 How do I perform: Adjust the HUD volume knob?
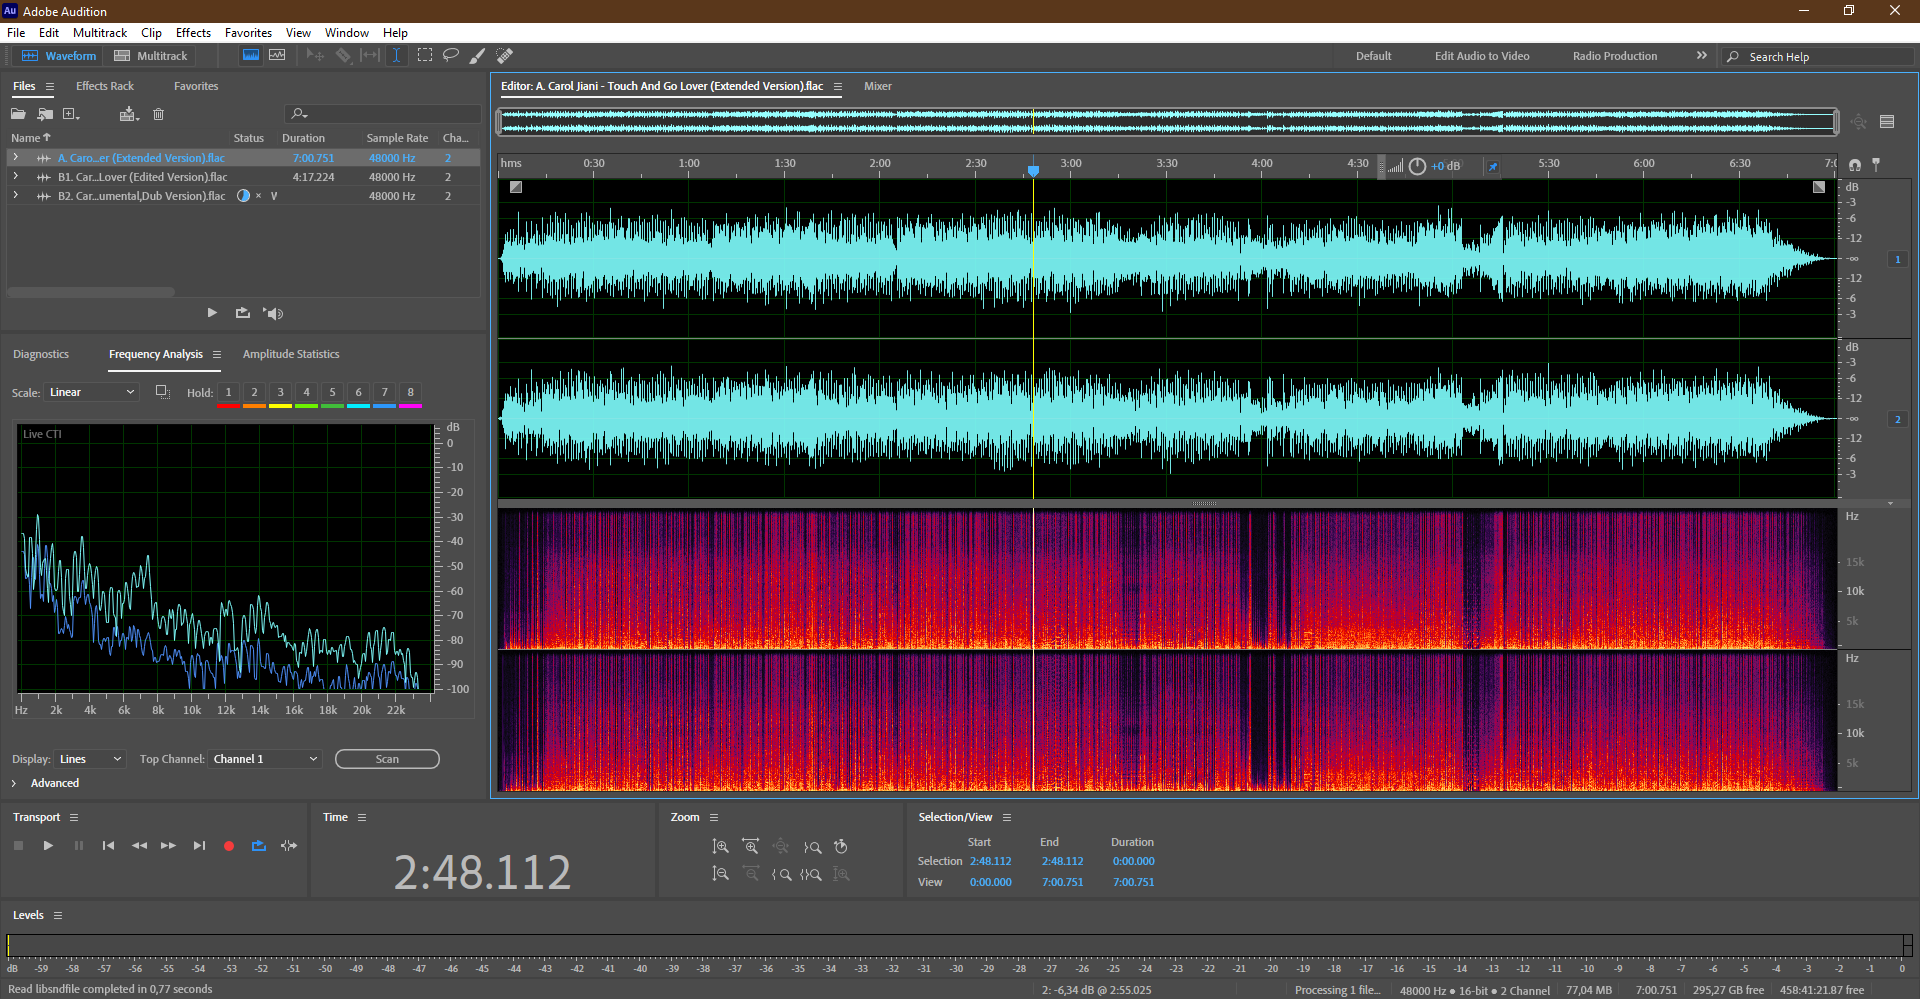tap(1417, 167)
